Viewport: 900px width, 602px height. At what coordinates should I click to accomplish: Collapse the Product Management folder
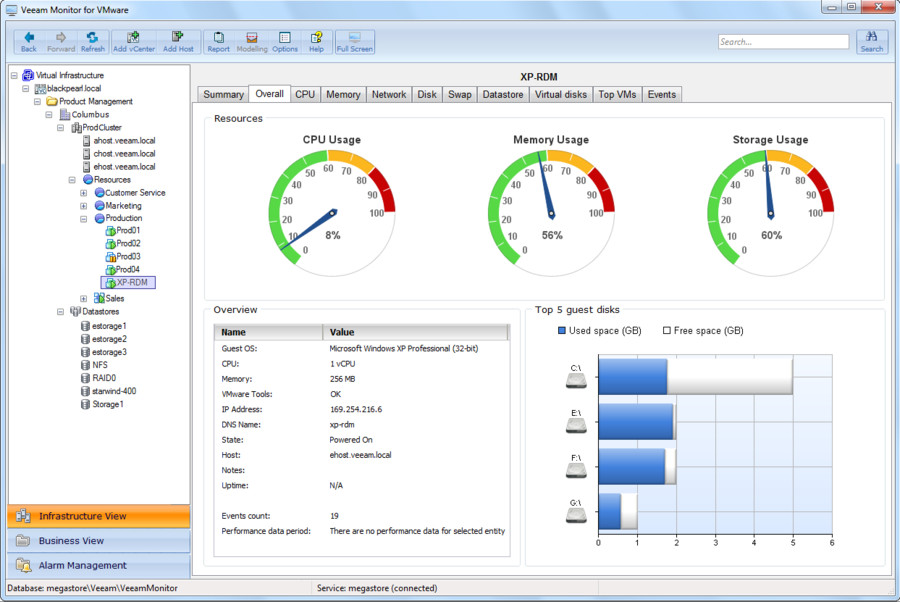(x=37, y=102)
